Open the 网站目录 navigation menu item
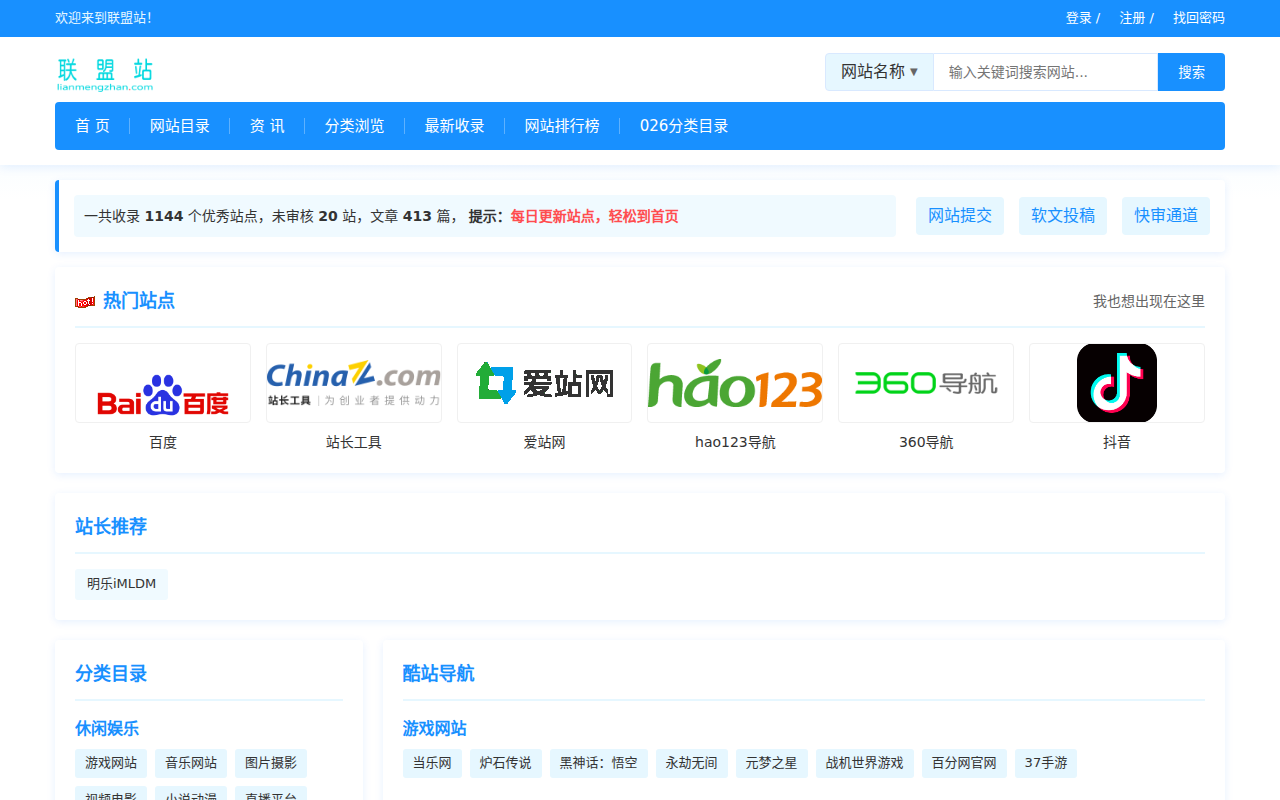The image size is (1280, 800). tap(180, 126)
